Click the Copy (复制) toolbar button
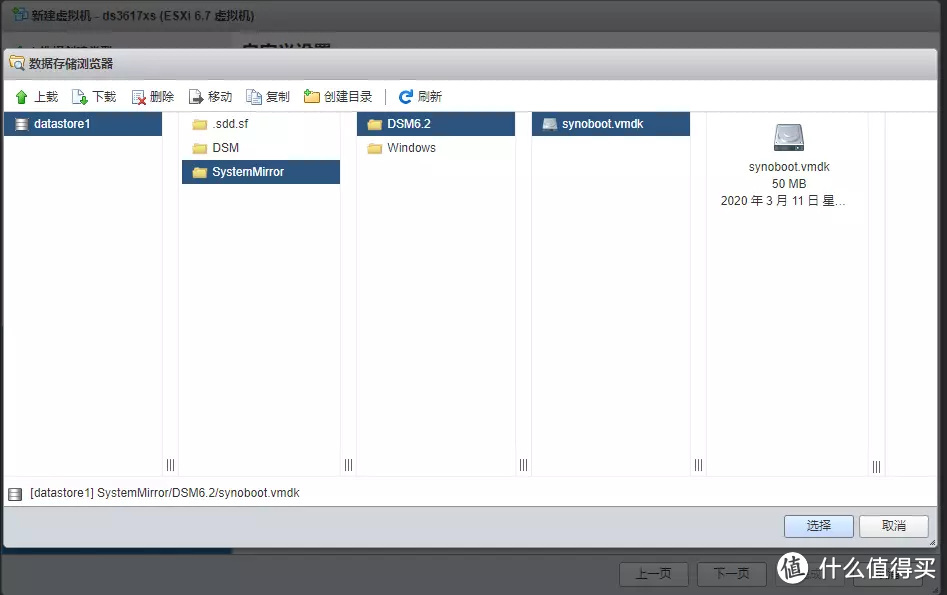The width and height of the screenshot is (947, 595). [268, 97]
